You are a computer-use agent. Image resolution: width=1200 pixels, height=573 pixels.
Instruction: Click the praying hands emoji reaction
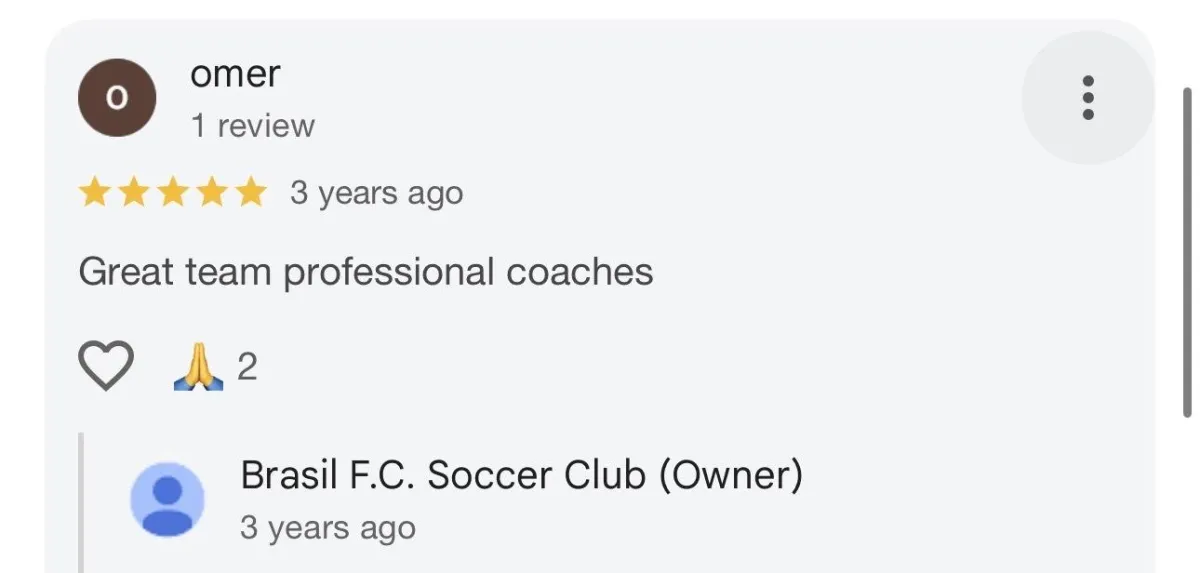point(198,367)
